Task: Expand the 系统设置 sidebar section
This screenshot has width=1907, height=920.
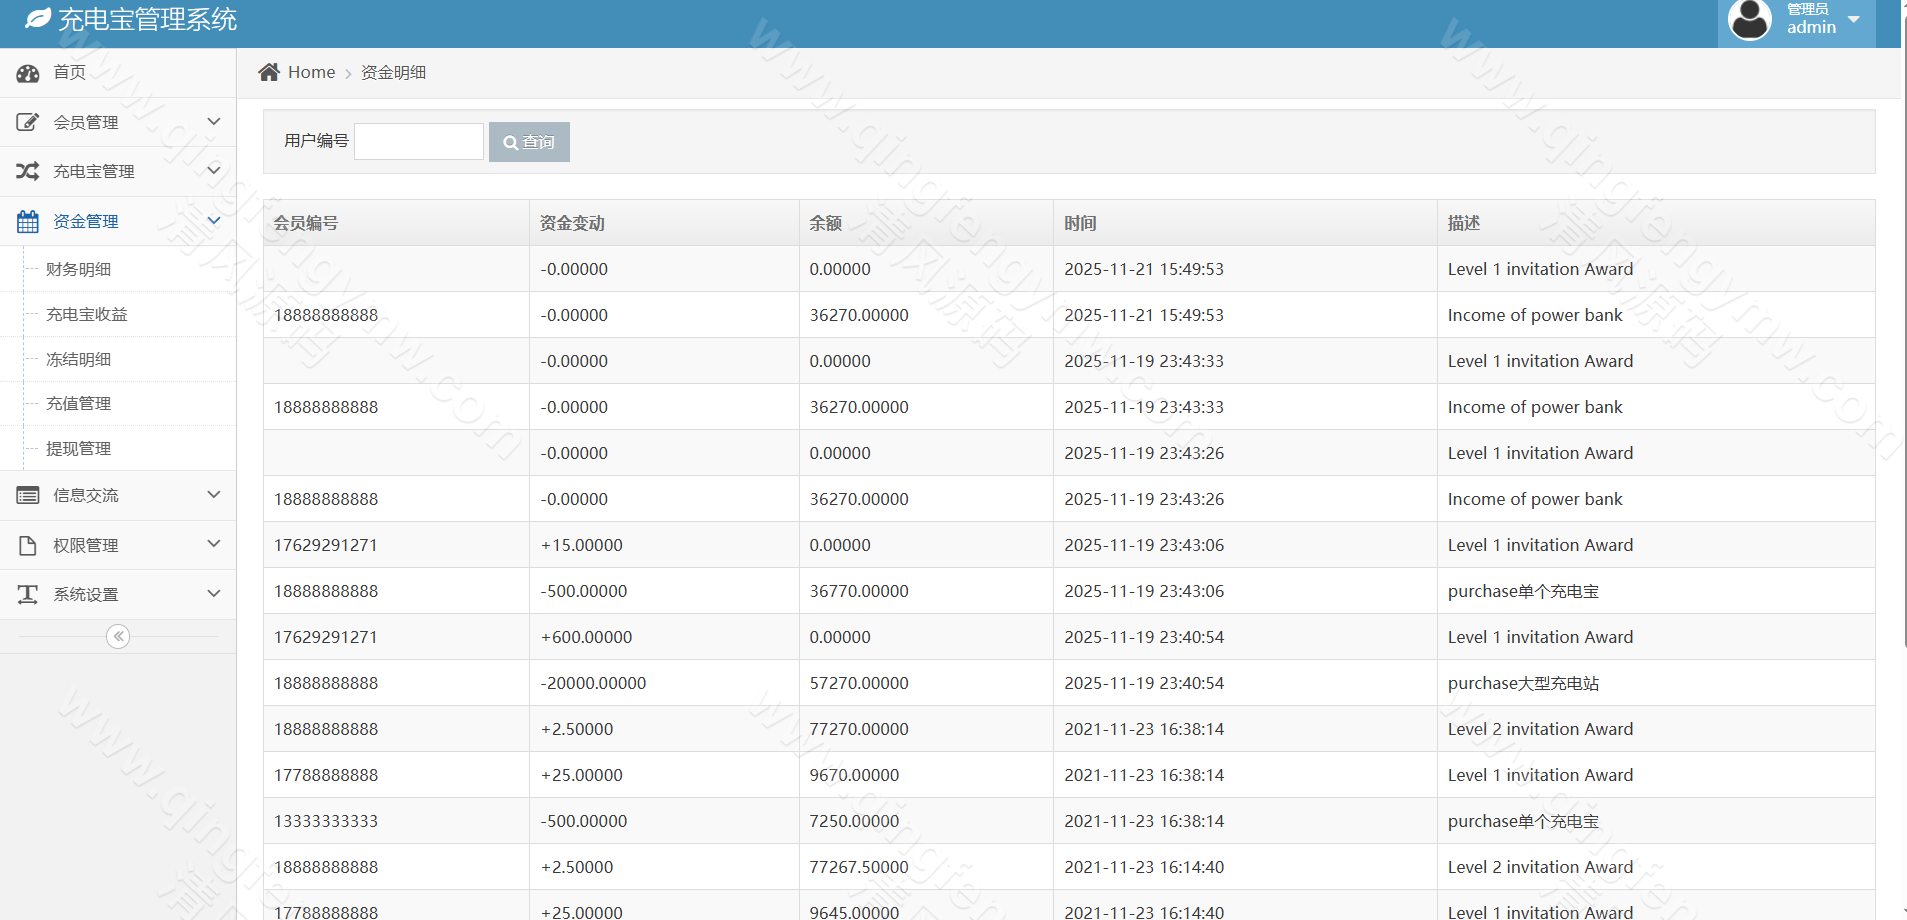Action: pyautogui.click(x=117, y=594)
